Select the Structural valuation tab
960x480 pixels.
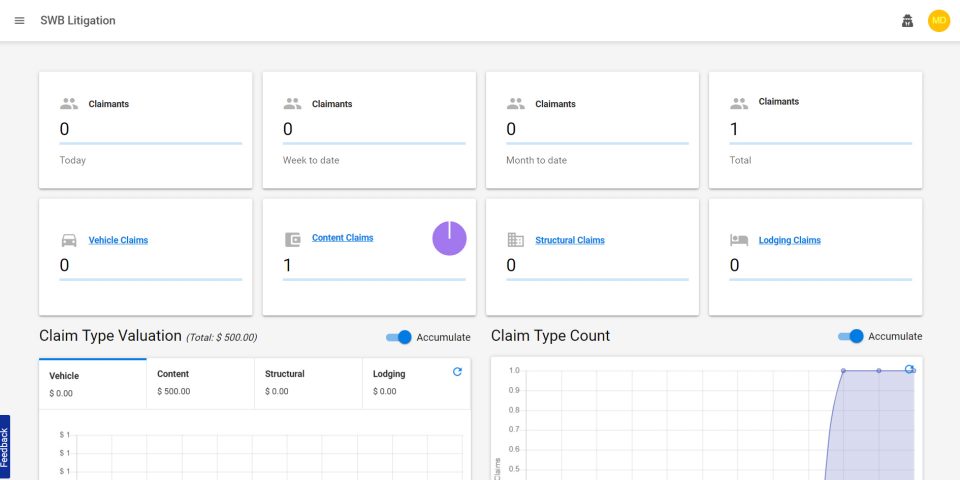(x=309, y=384)
